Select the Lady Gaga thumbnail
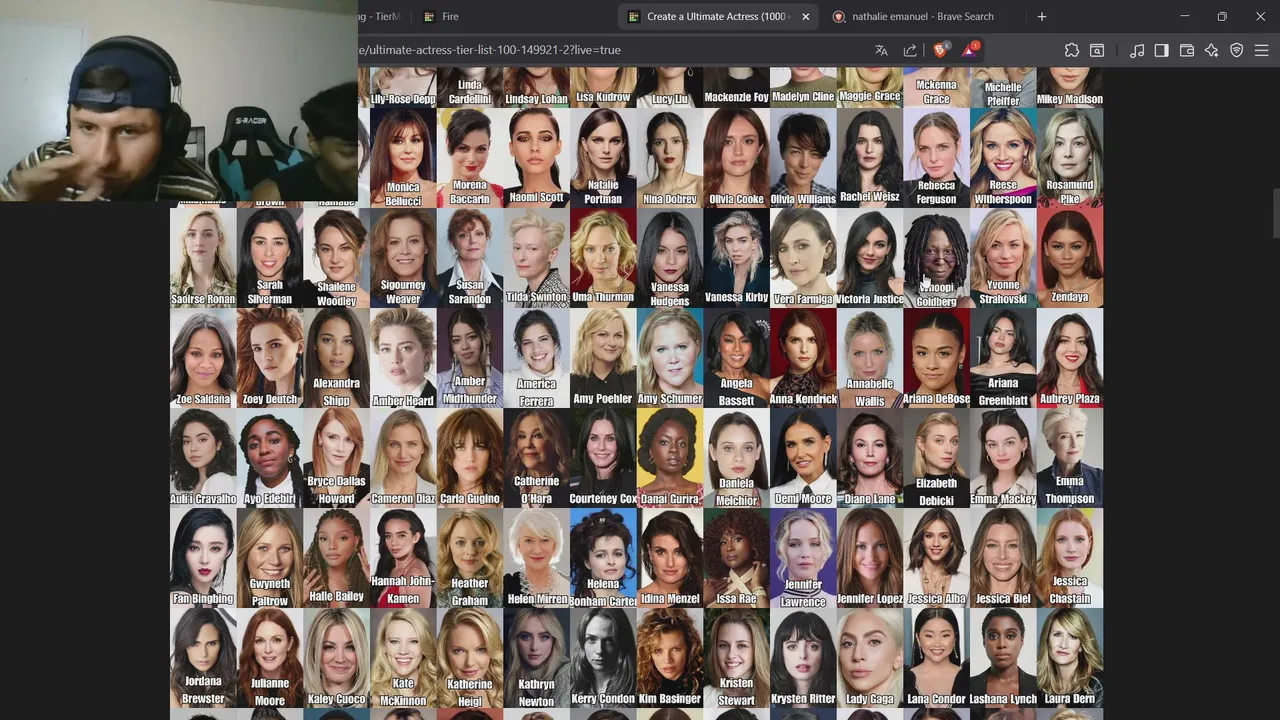 tap(870, 657)
